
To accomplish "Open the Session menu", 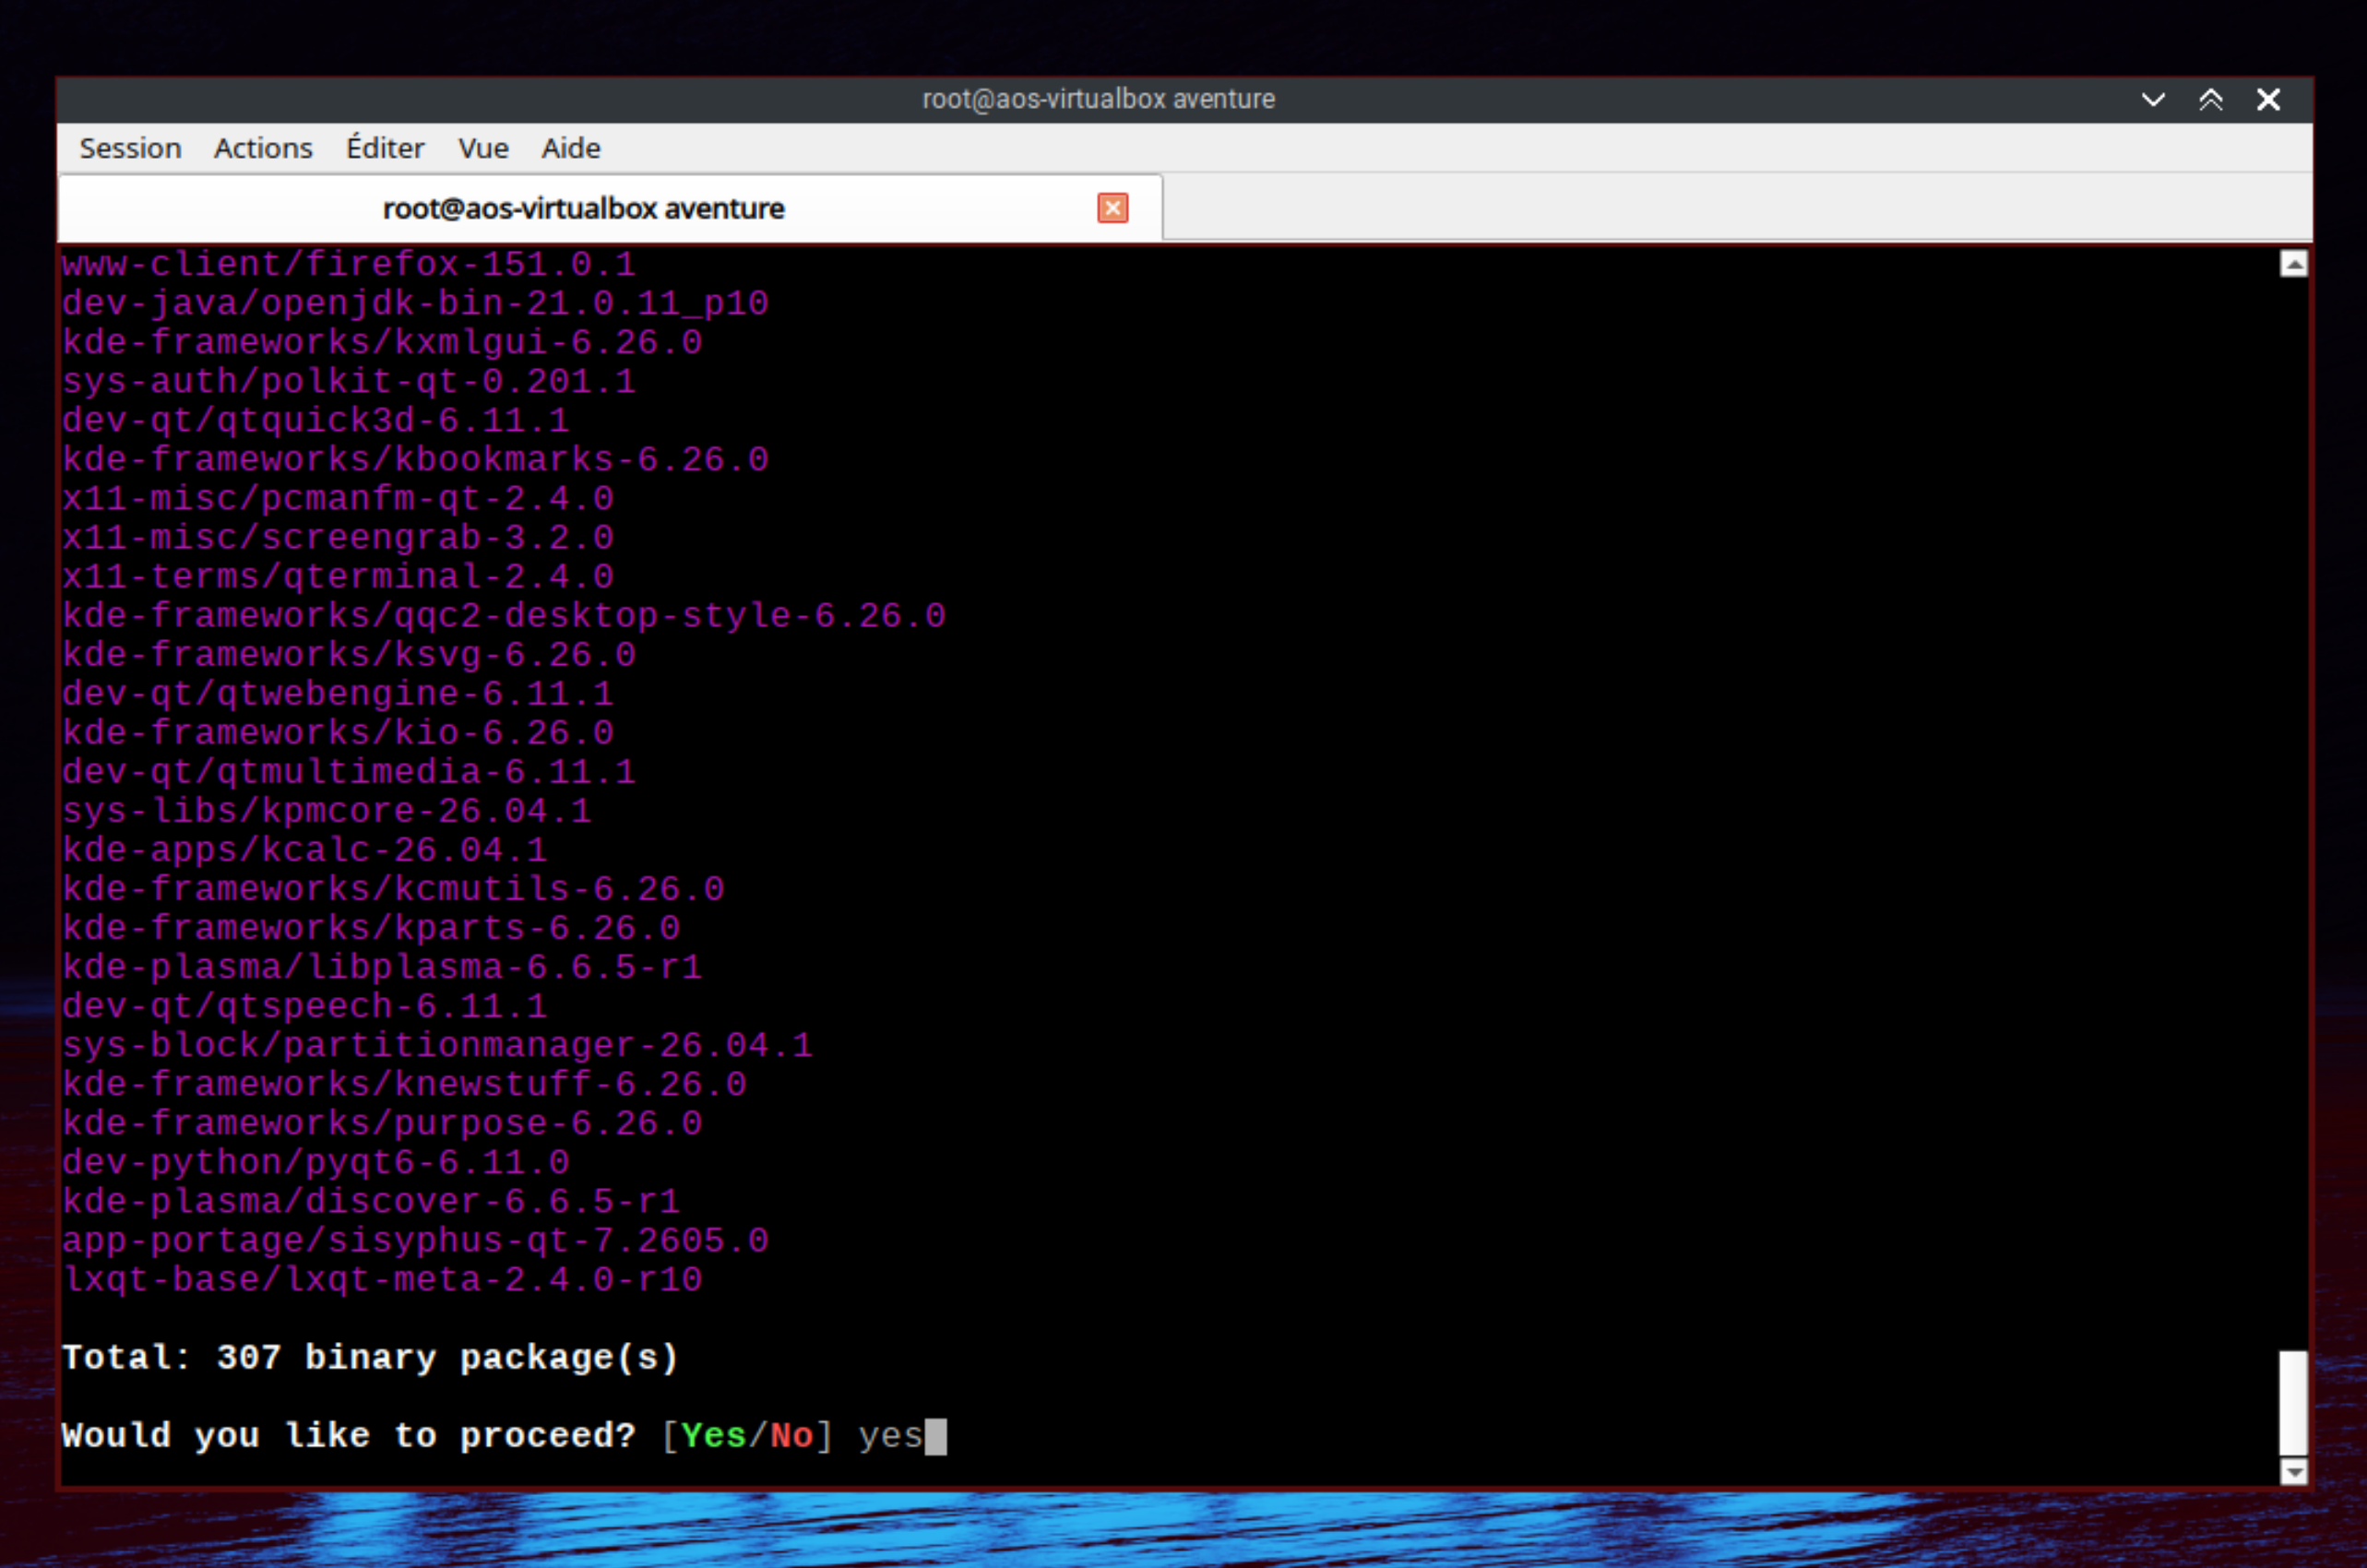I will (130, 148).
